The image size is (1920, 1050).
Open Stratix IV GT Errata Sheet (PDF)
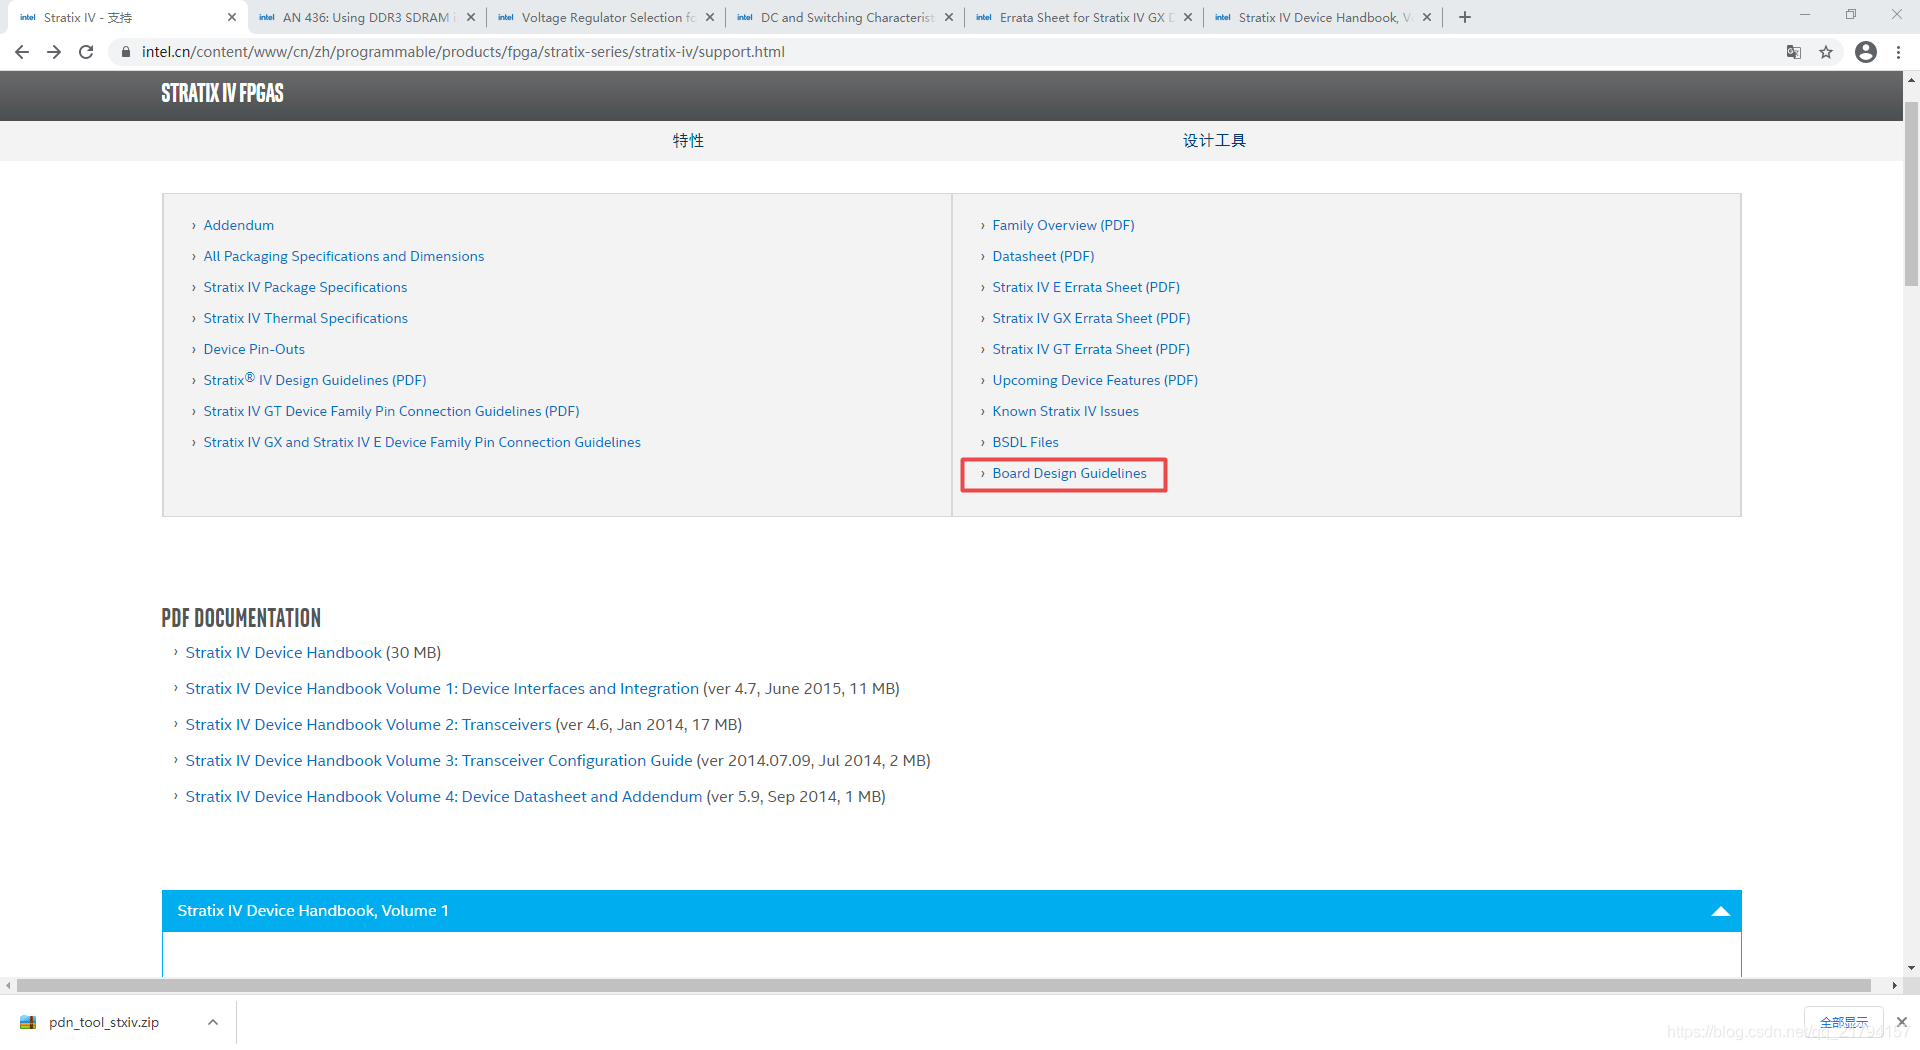pyautogui.click(x=1091, y=349)
